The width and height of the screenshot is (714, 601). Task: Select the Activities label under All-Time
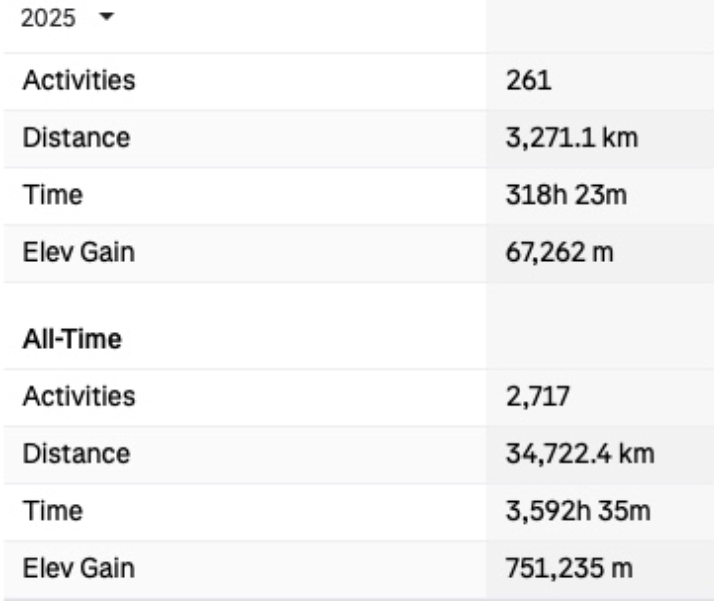click(x=79, y=396)
